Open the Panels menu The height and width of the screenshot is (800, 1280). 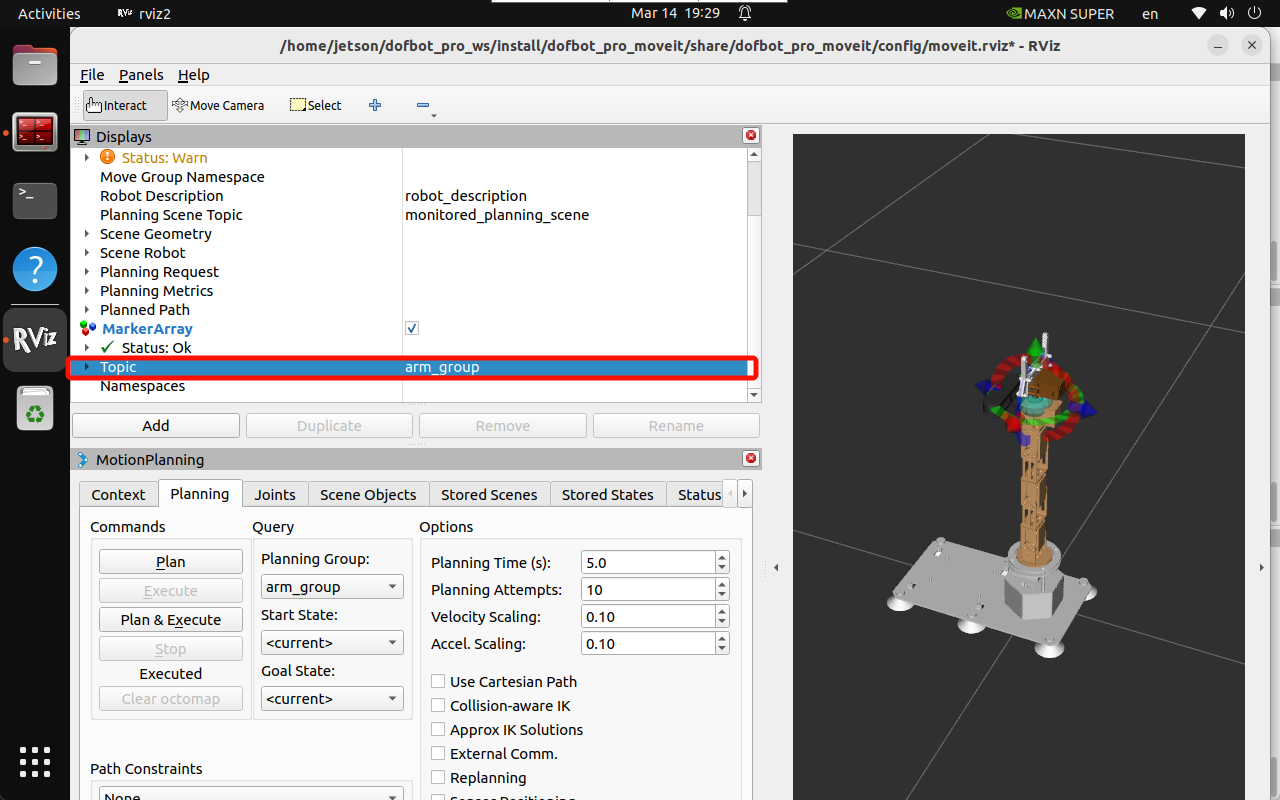tap(141, 75)
